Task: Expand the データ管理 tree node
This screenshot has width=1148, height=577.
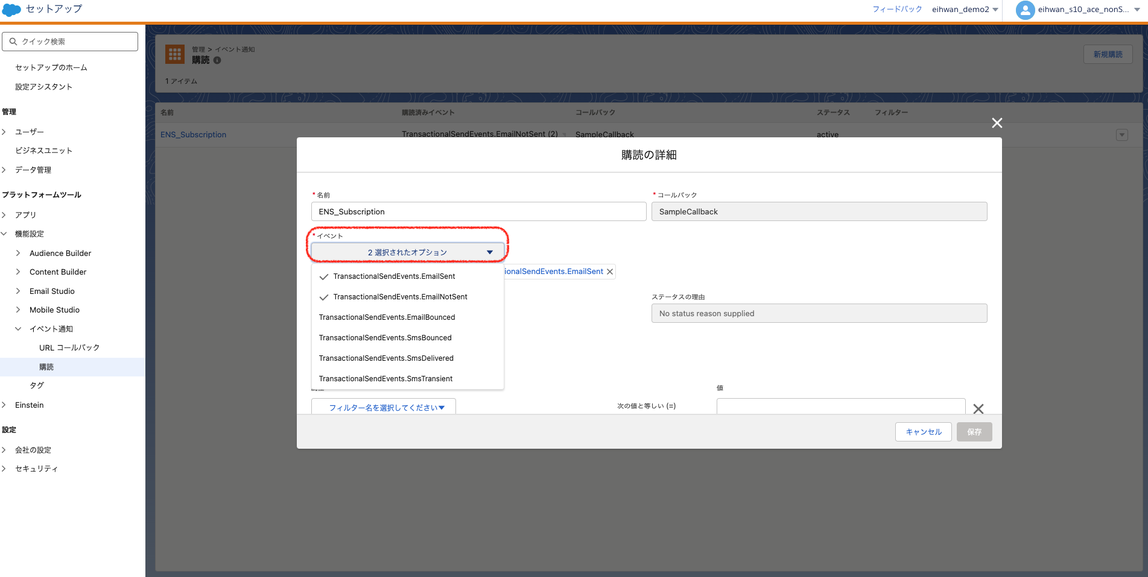Action: pyautogui.click(x=5, y=170)
